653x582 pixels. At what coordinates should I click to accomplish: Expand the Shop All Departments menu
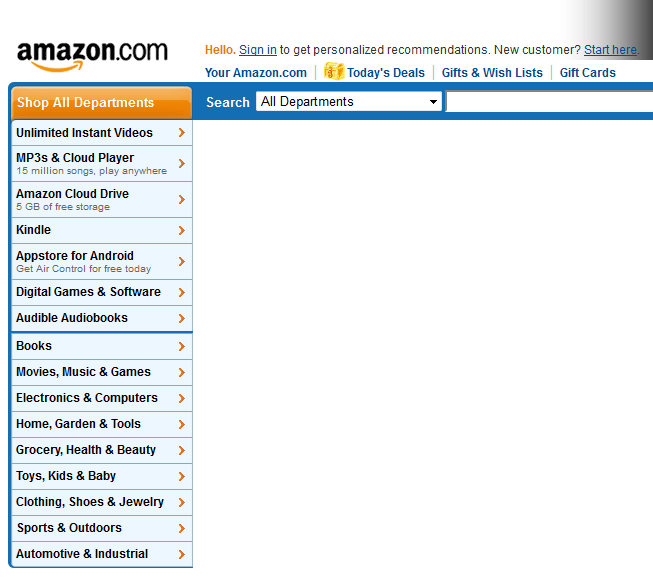[x=100, y=103]
